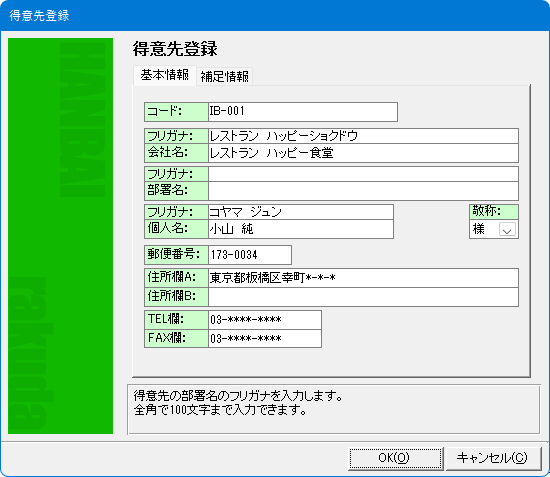Click the empty 部署名 input field
This screenshot has height=477, width=550.
[363, 191]
